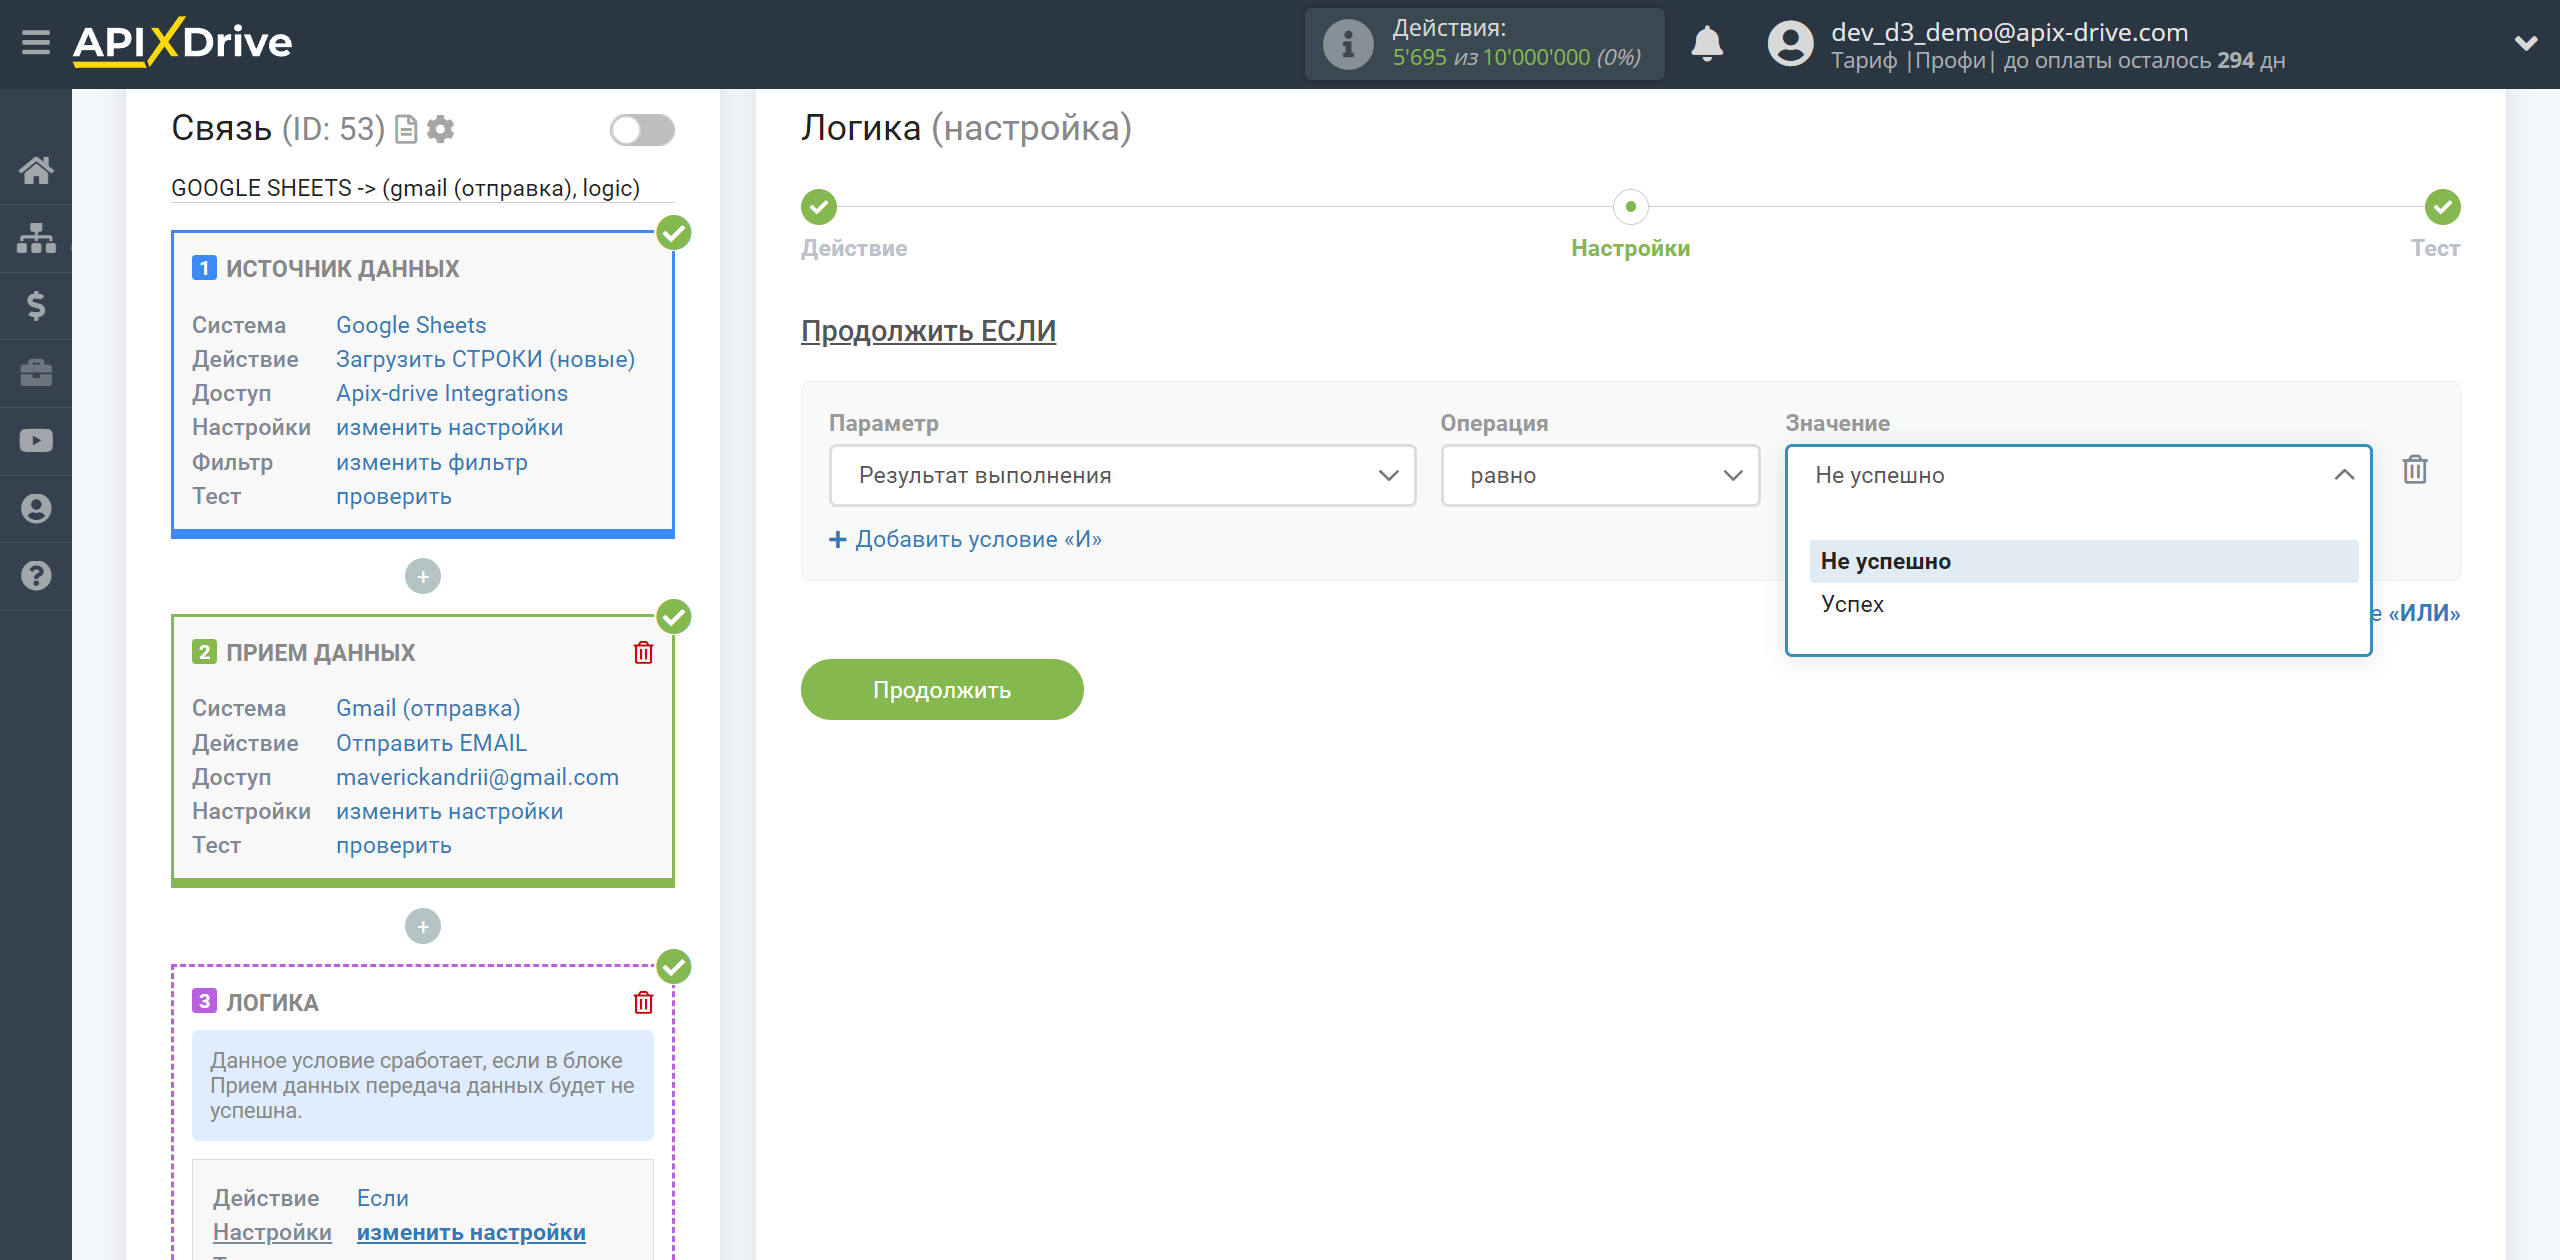Viewport: 2560px width, 1260px height.
Task: Click the Если action value
Action: point(382,1199)
